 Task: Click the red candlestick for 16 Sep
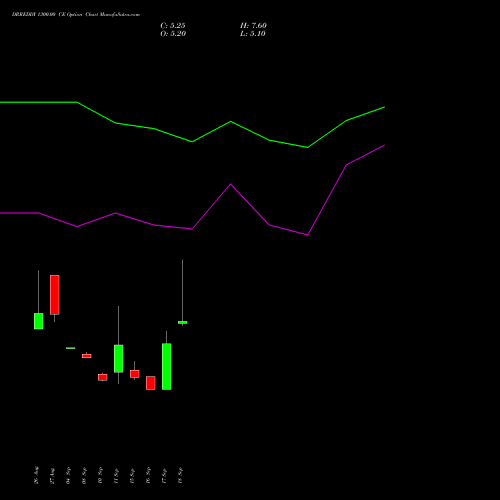pos(151,383)
